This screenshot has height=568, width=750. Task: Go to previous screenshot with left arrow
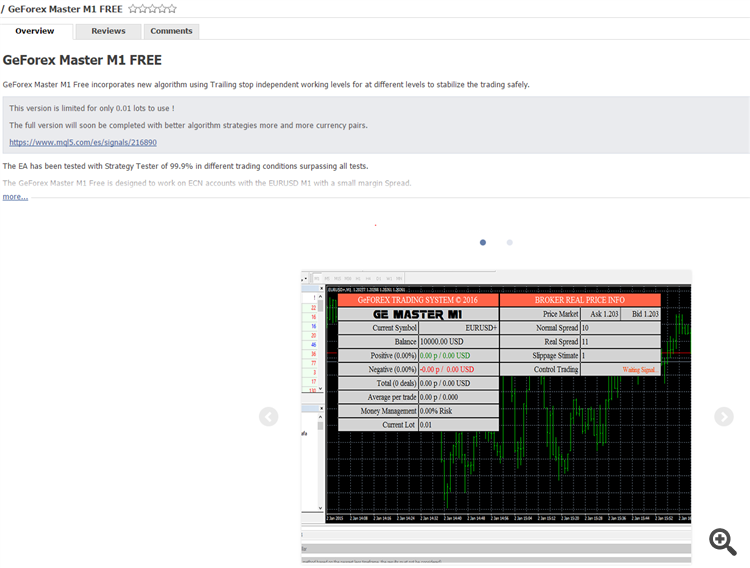268,416
